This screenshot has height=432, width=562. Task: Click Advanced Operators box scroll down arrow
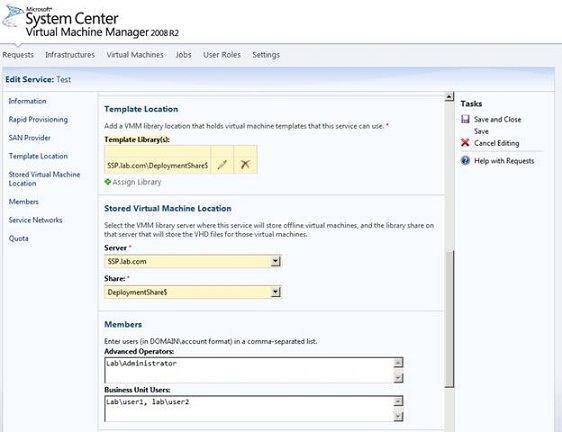tap(398, 378)
